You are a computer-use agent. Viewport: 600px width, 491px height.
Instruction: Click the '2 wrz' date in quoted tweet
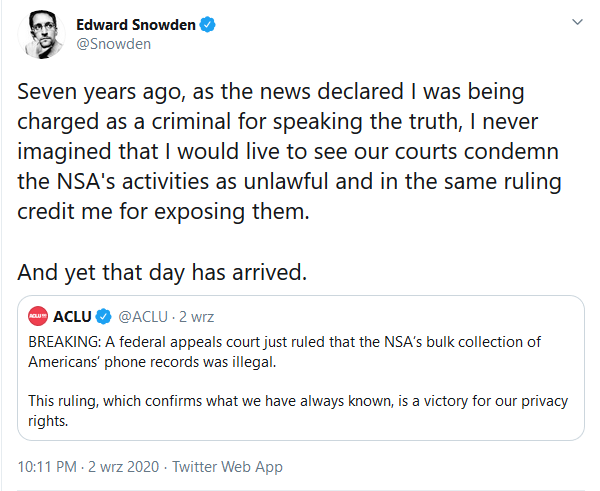coord(195,317)
